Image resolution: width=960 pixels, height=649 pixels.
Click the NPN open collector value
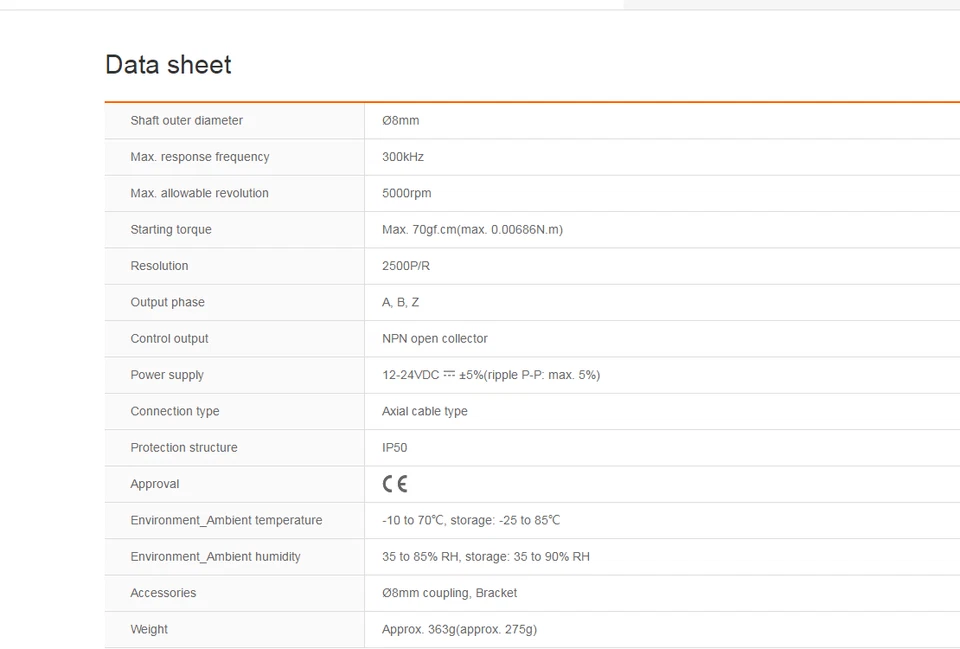pyautogui.click(x=435, y=339)
